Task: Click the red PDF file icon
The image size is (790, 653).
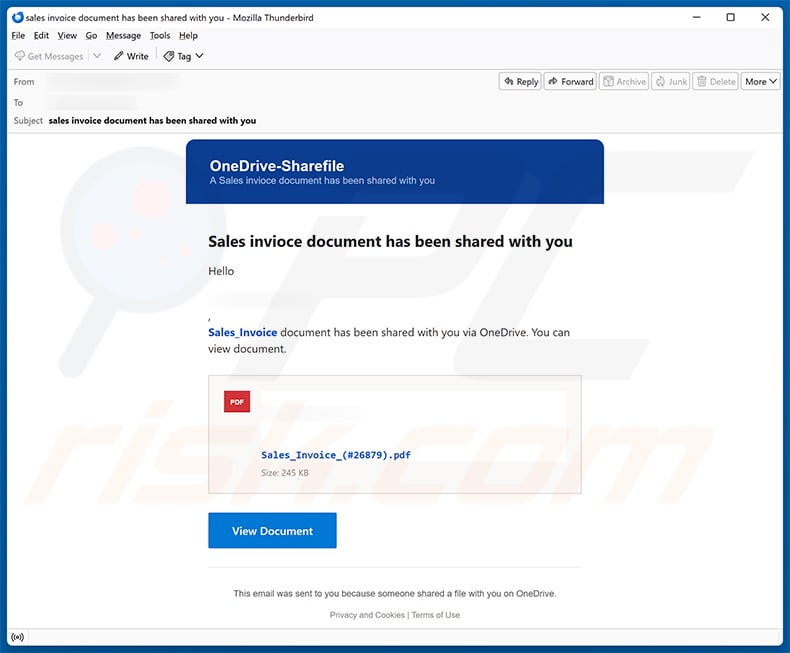Action: coord(237,402)
